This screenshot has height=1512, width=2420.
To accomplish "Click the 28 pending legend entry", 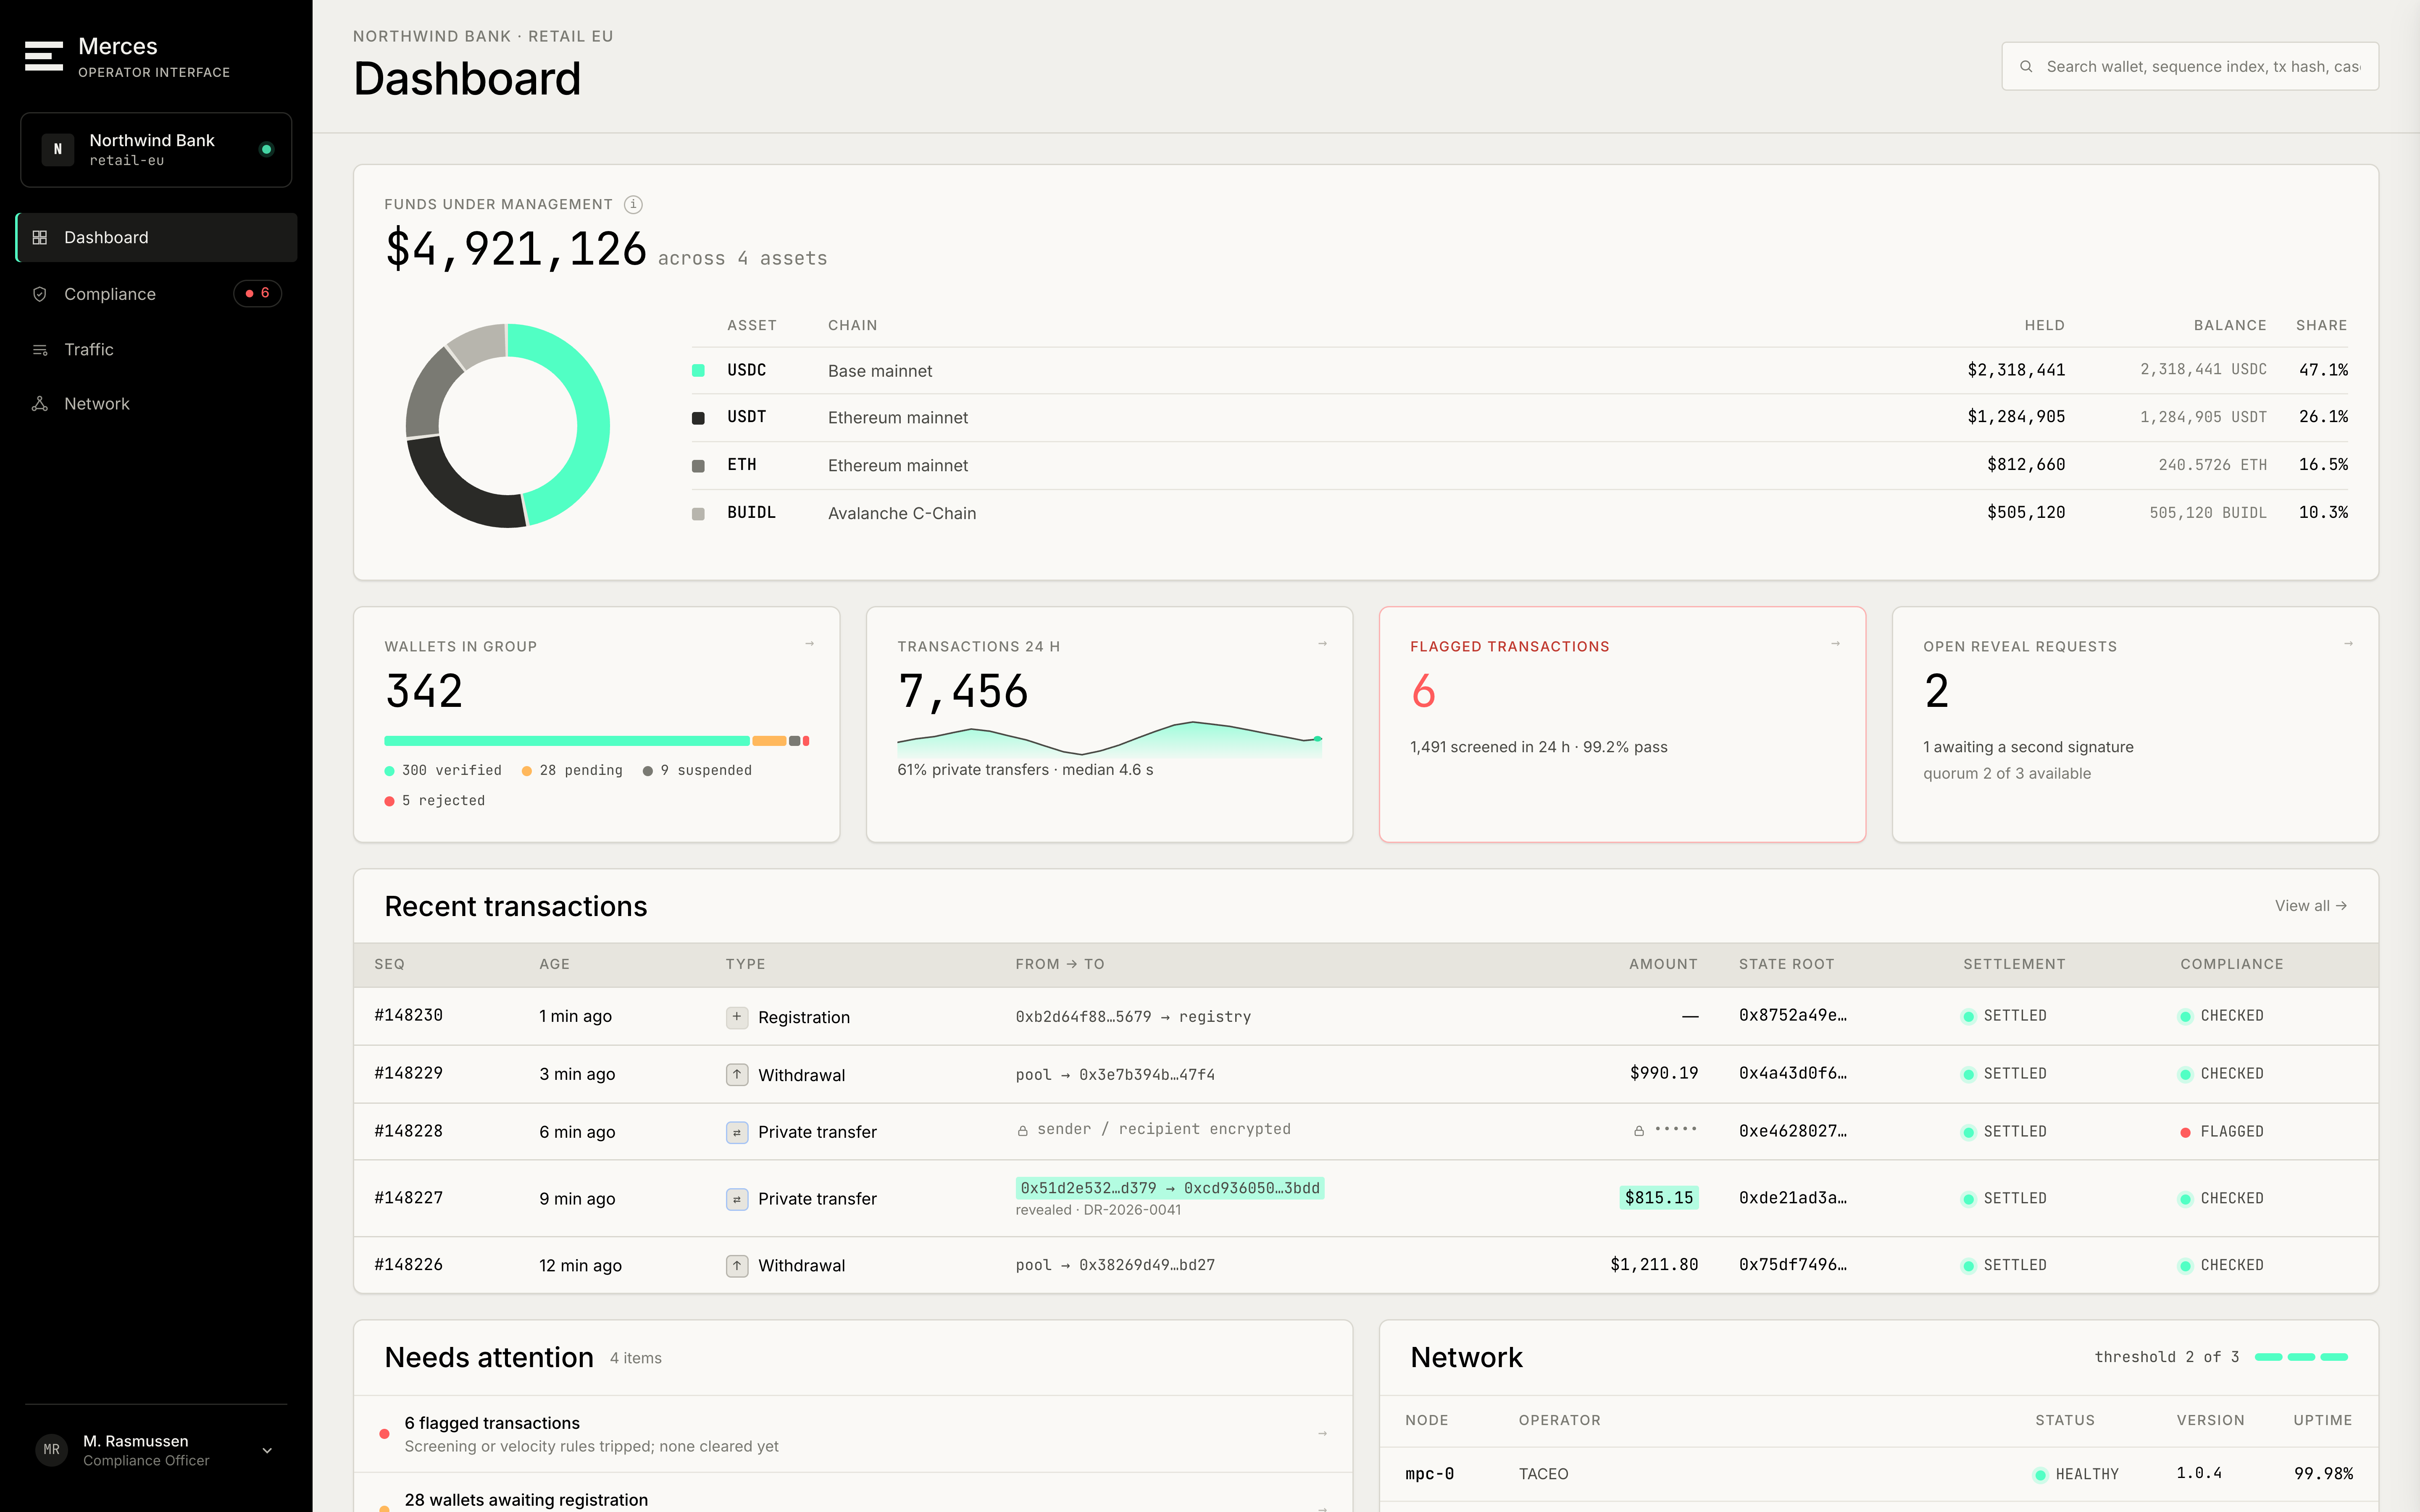I will point(572,771).
